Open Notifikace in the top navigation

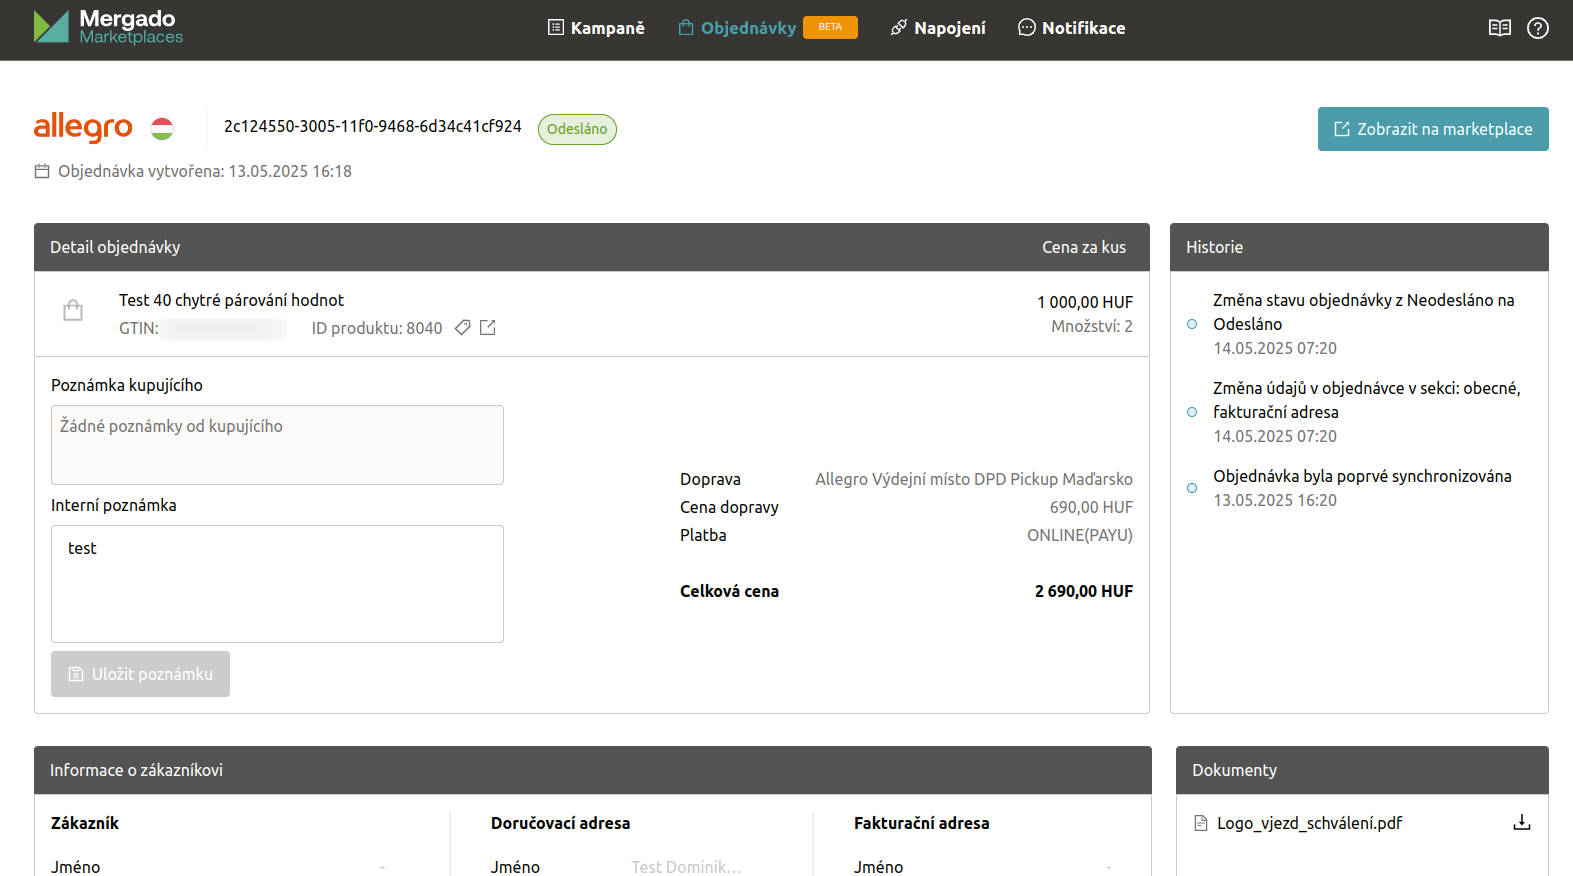[1071, 28]
